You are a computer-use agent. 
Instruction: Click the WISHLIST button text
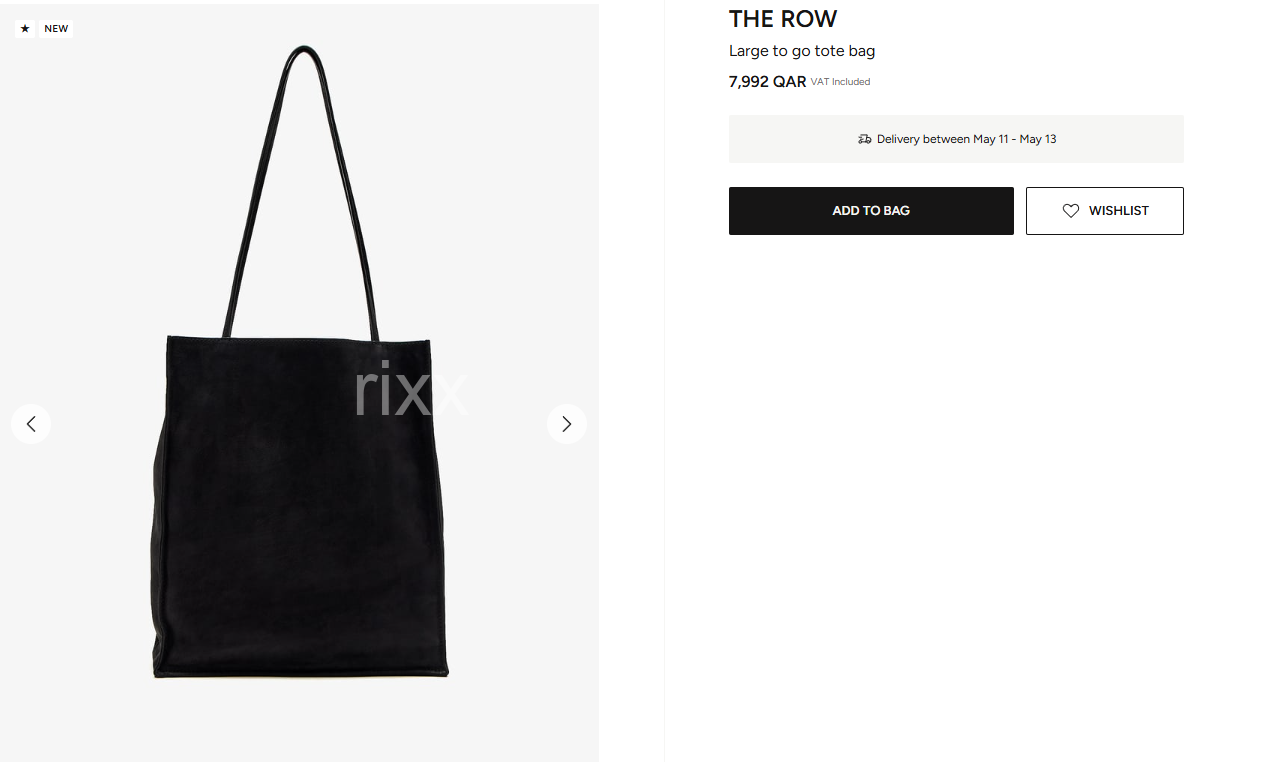[x=1119, y=211]
